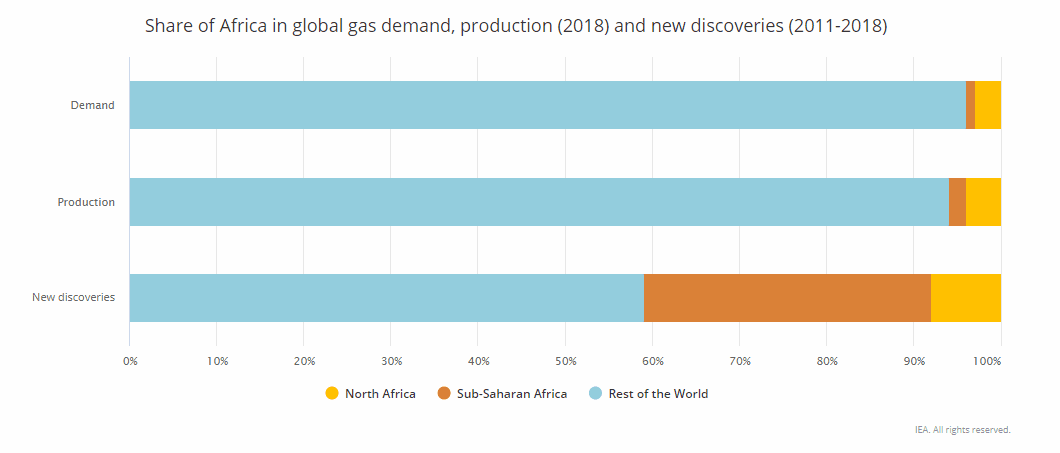The image size is (1060, 453).
Task: Select the Sub-Saharan Africa New discoveries segment
Action: coord(787,298)
